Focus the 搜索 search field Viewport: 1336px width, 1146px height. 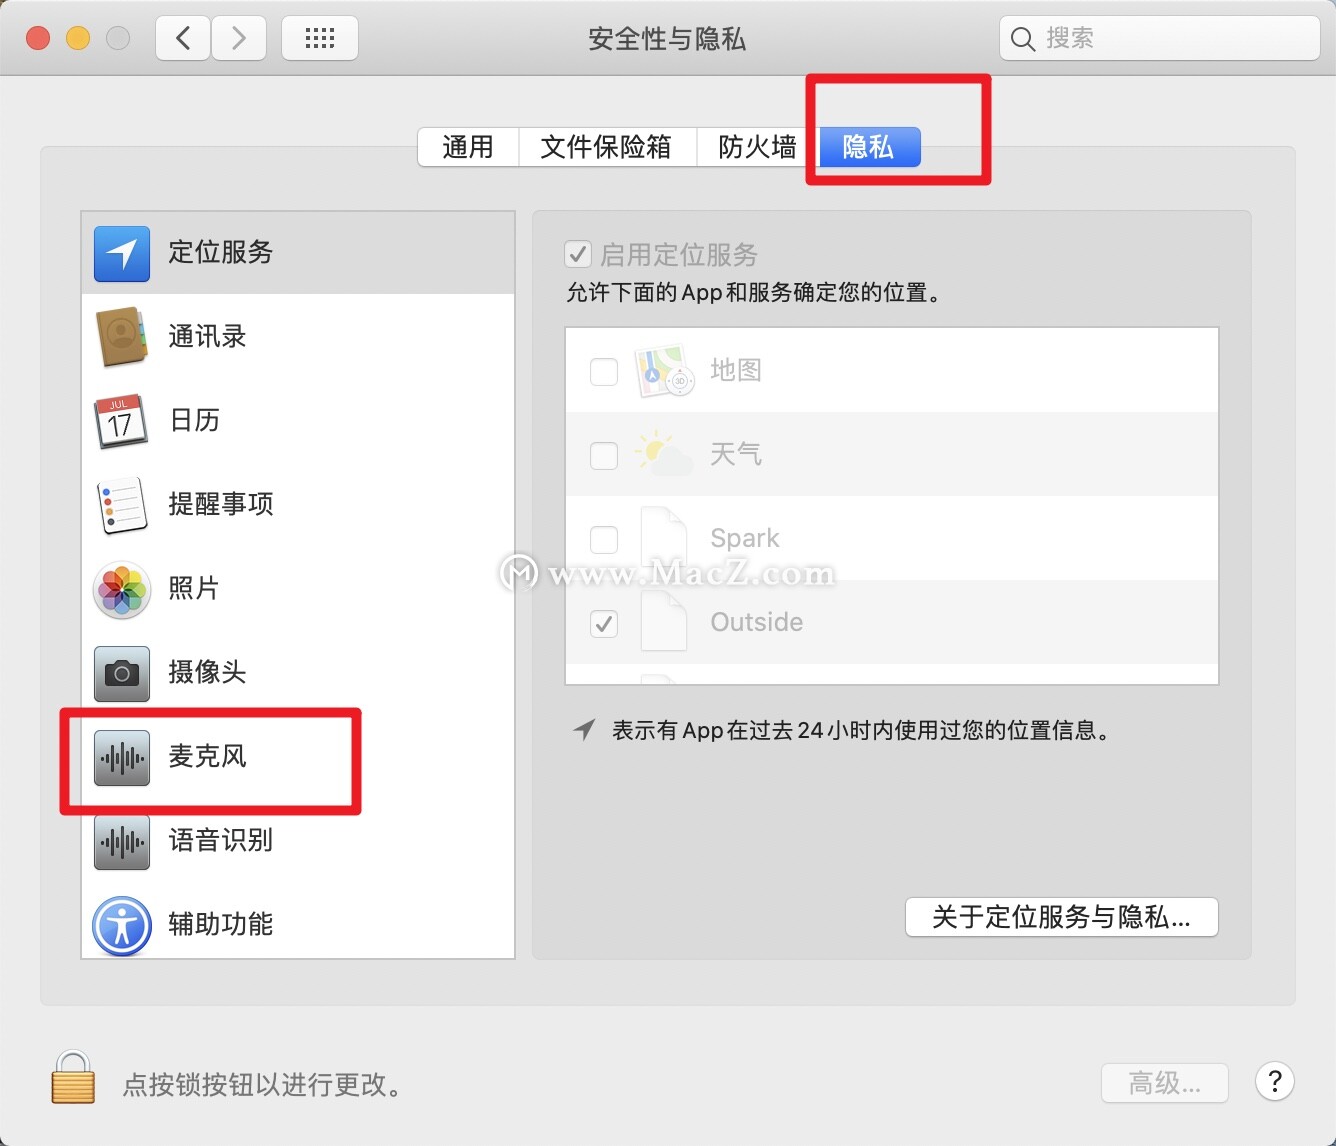[1160, 39]
